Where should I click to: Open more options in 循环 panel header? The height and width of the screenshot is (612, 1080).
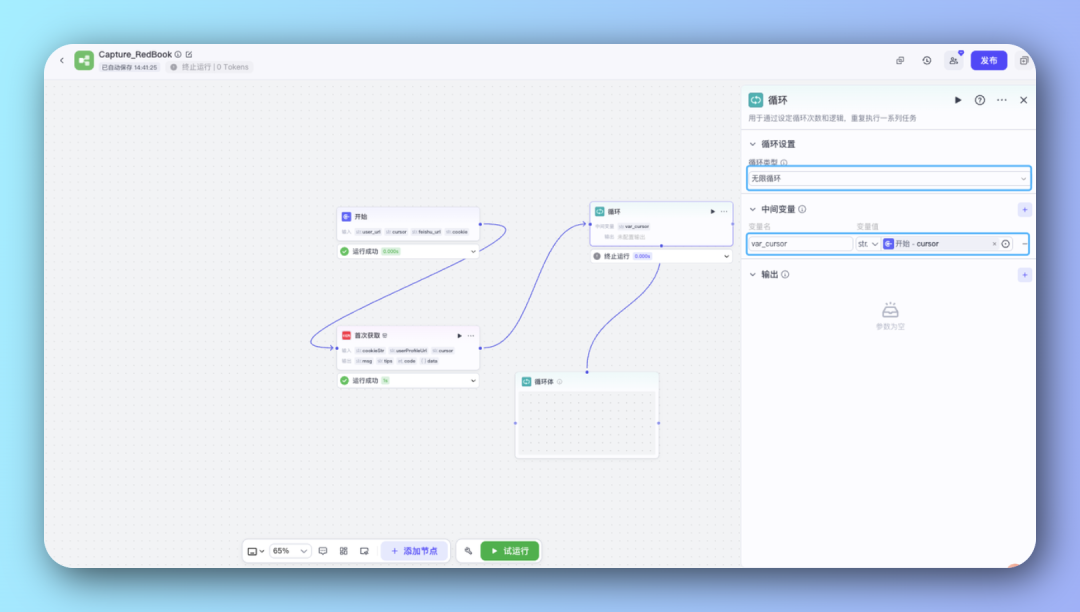(1001, 100)
